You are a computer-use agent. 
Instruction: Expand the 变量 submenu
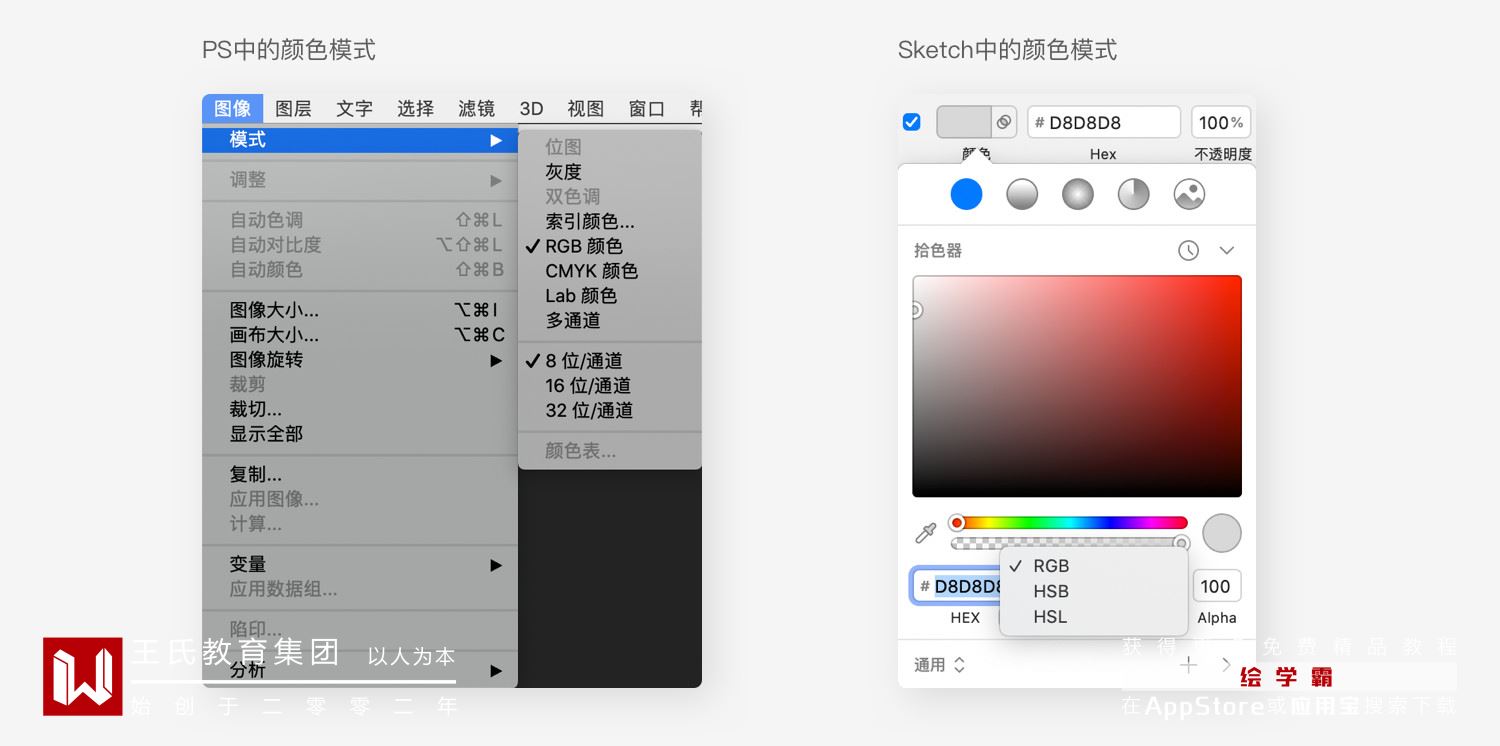click(360, 565)
